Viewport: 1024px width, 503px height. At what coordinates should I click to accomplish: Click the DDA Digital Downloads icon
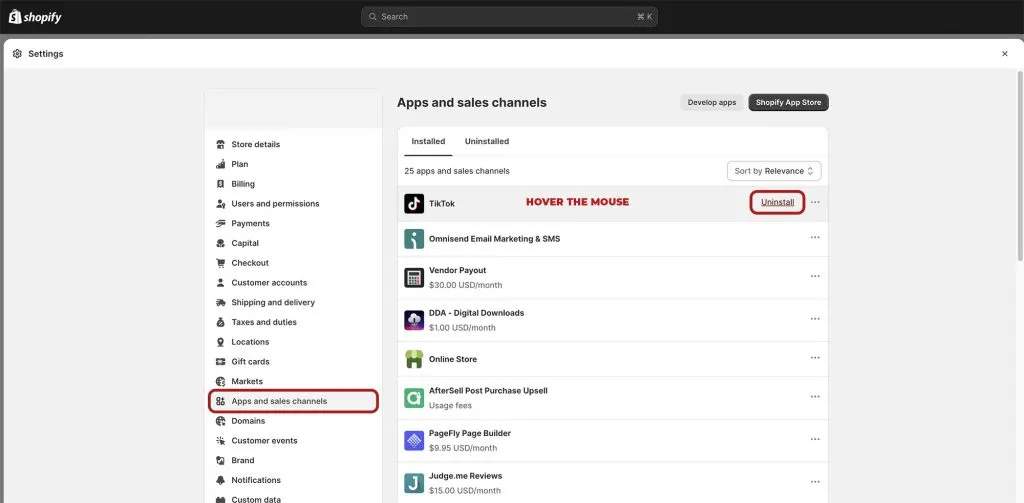(414, 320)
